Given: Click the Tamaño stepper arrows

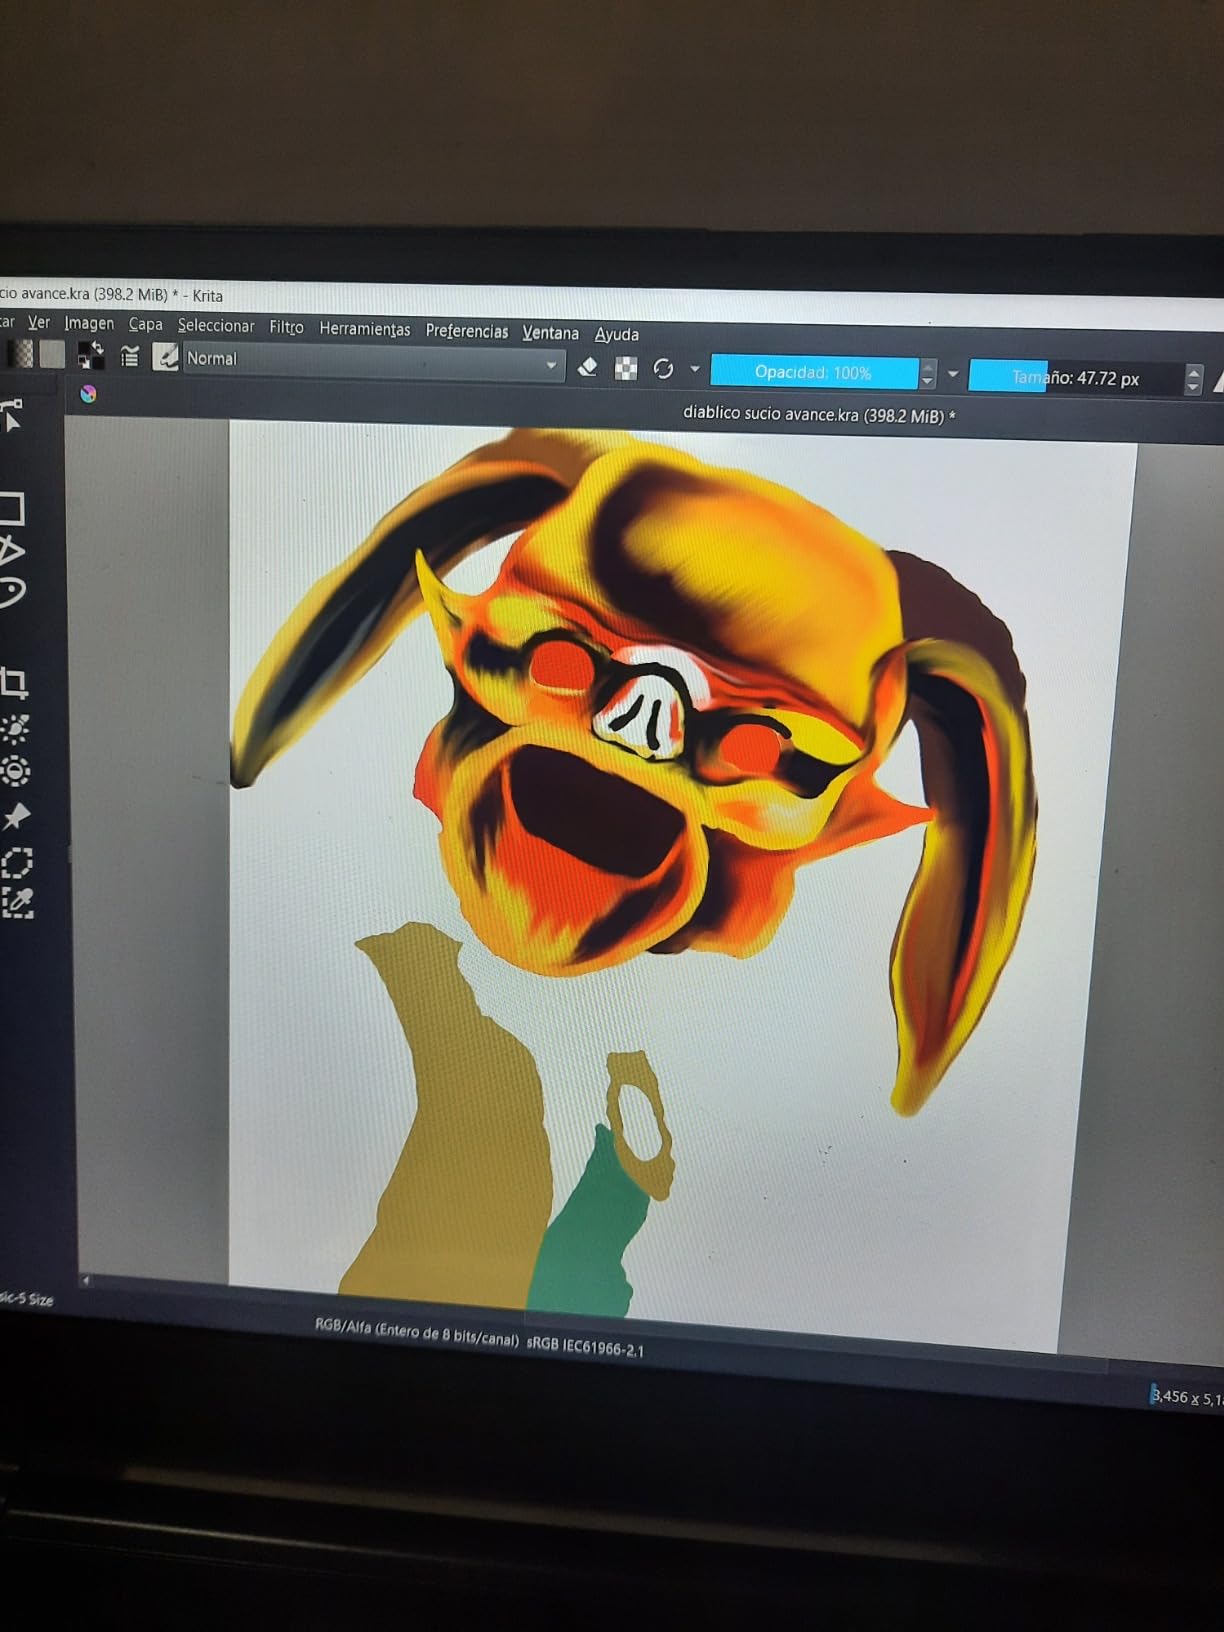Looking at the screenshot, I should [x=1192, y=379].
